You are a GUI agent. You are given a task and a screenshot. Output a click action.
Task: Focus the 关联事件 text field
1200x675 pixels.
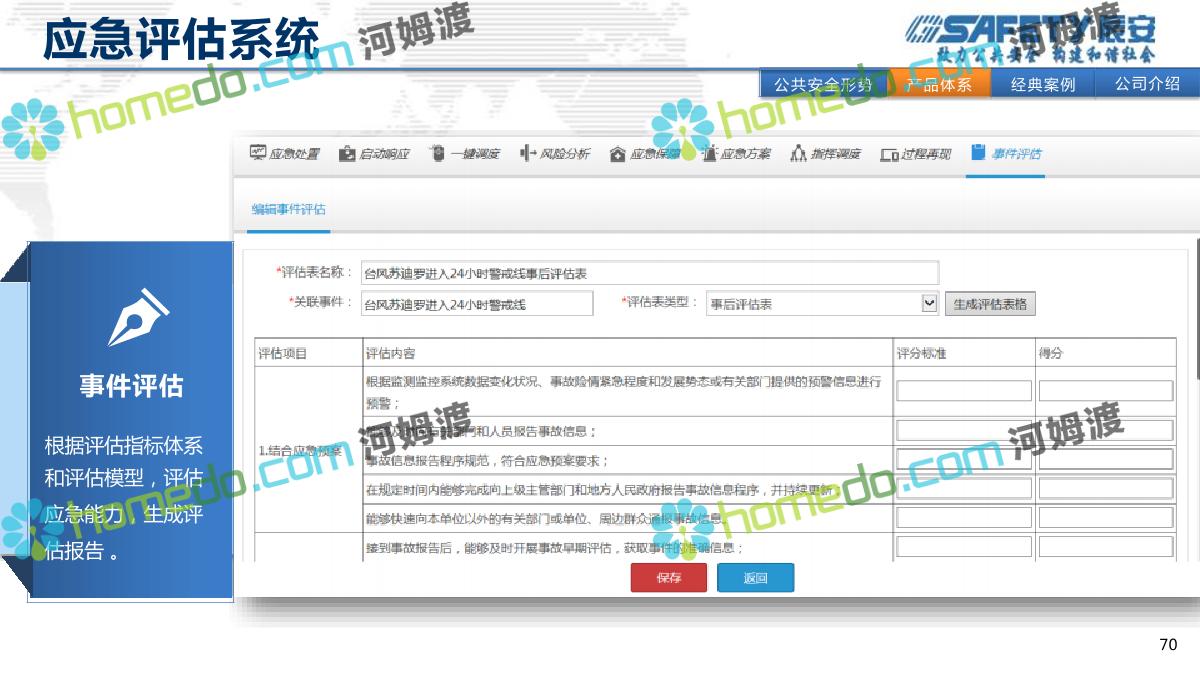click(x=476, y=304)
